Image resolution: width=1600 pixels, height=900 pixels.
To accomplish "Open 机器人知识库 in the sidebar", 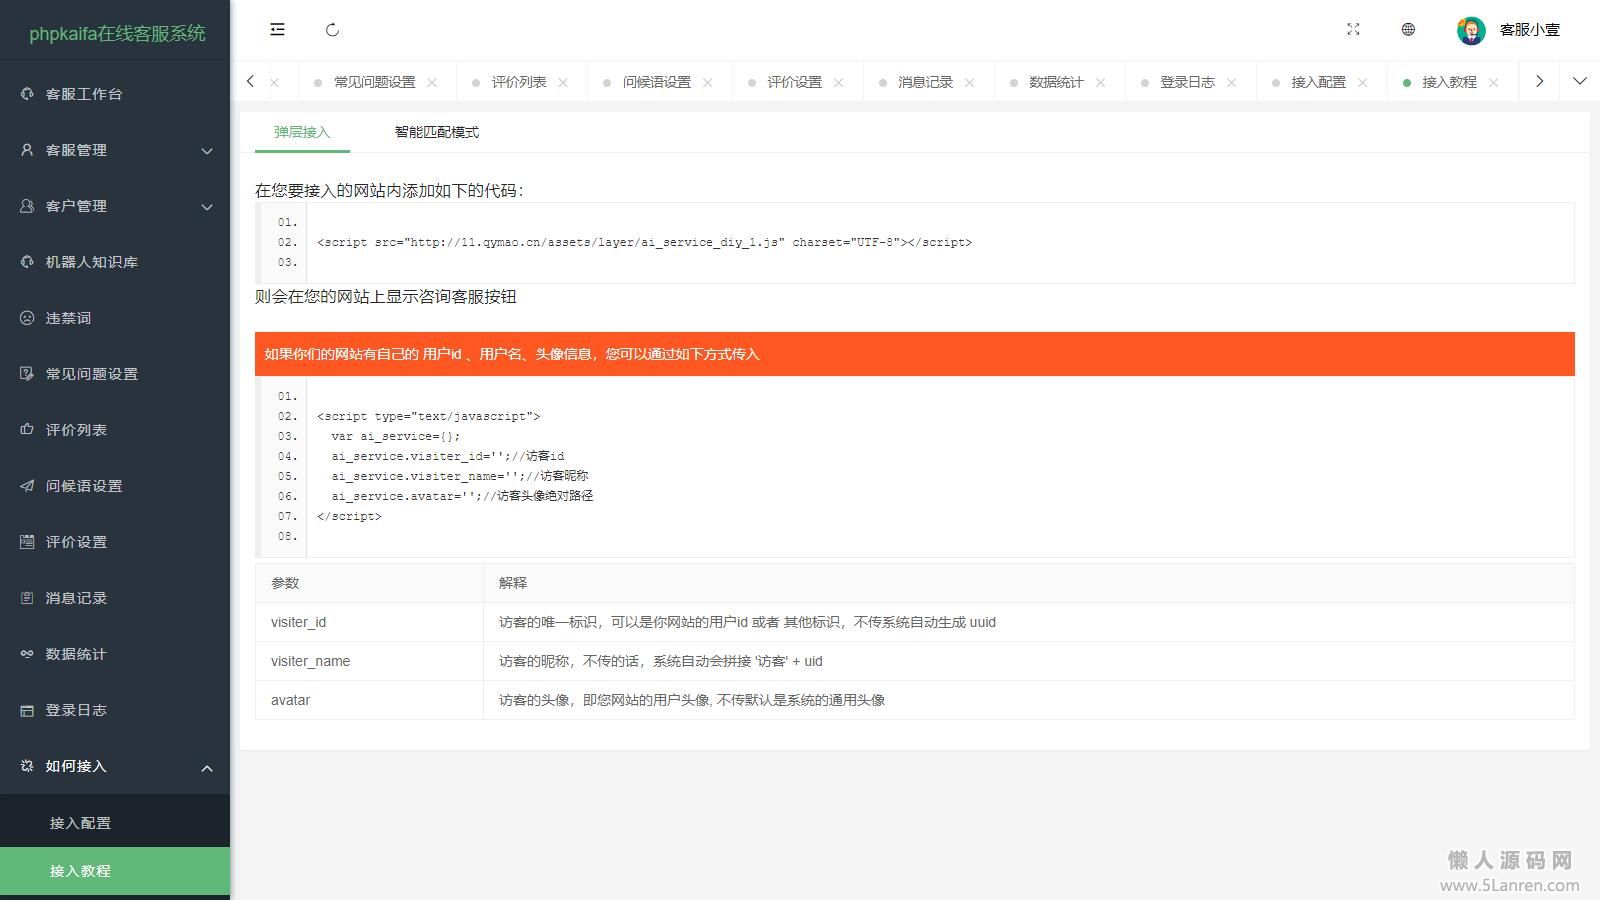I will click(x=92, y=262).
